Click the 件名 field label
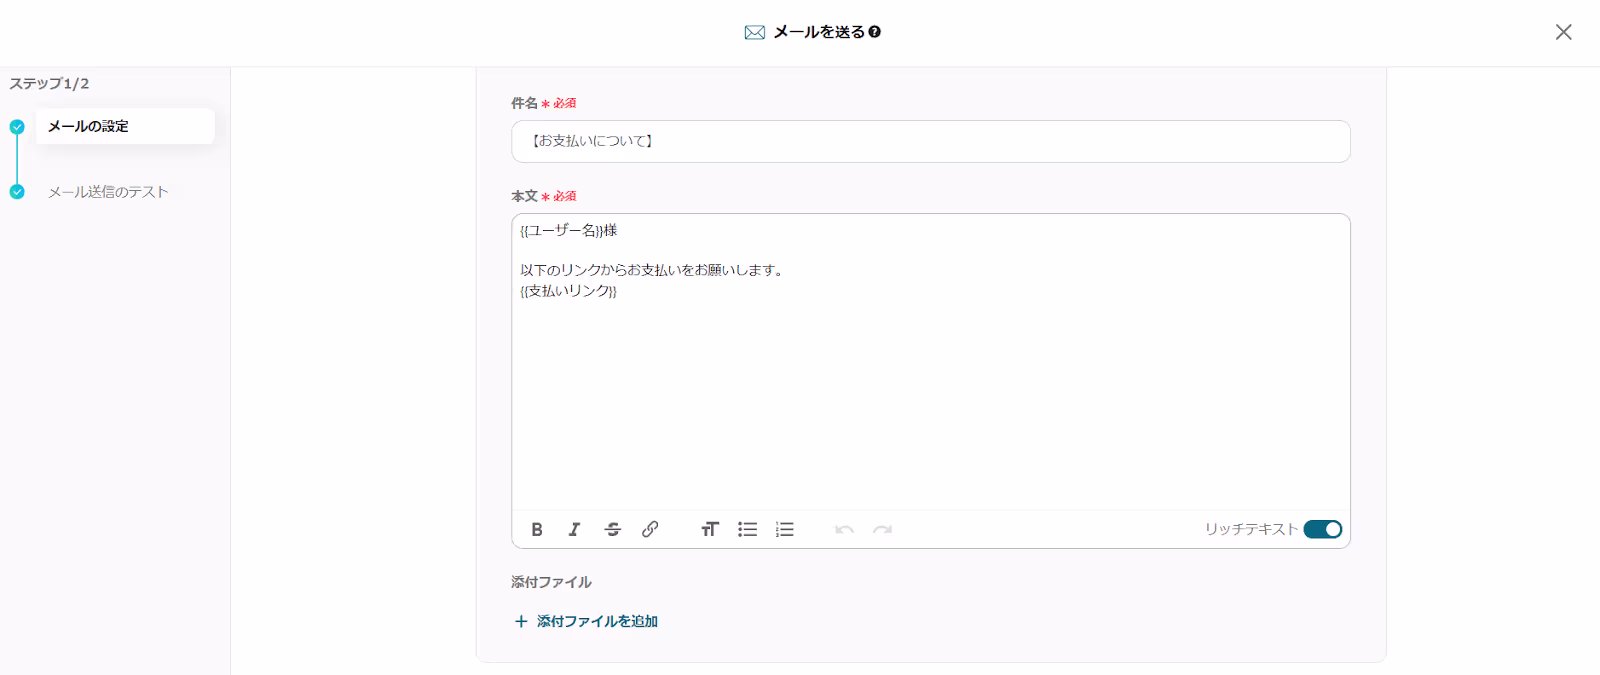Screen dimensions: 1600x675 (x=524, y=103)
